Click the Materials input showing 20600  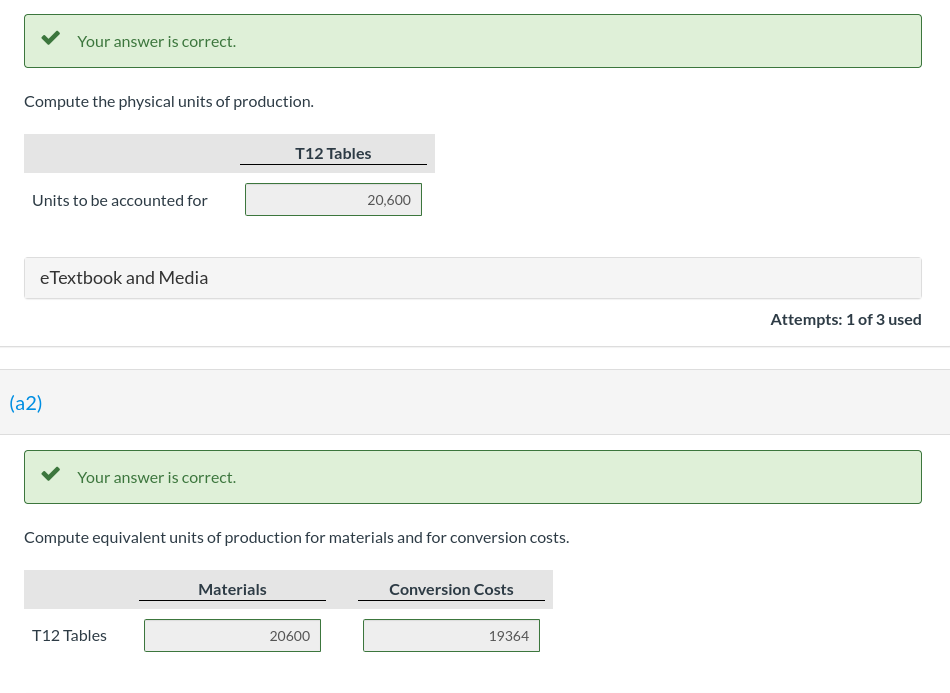click(232, 635)
